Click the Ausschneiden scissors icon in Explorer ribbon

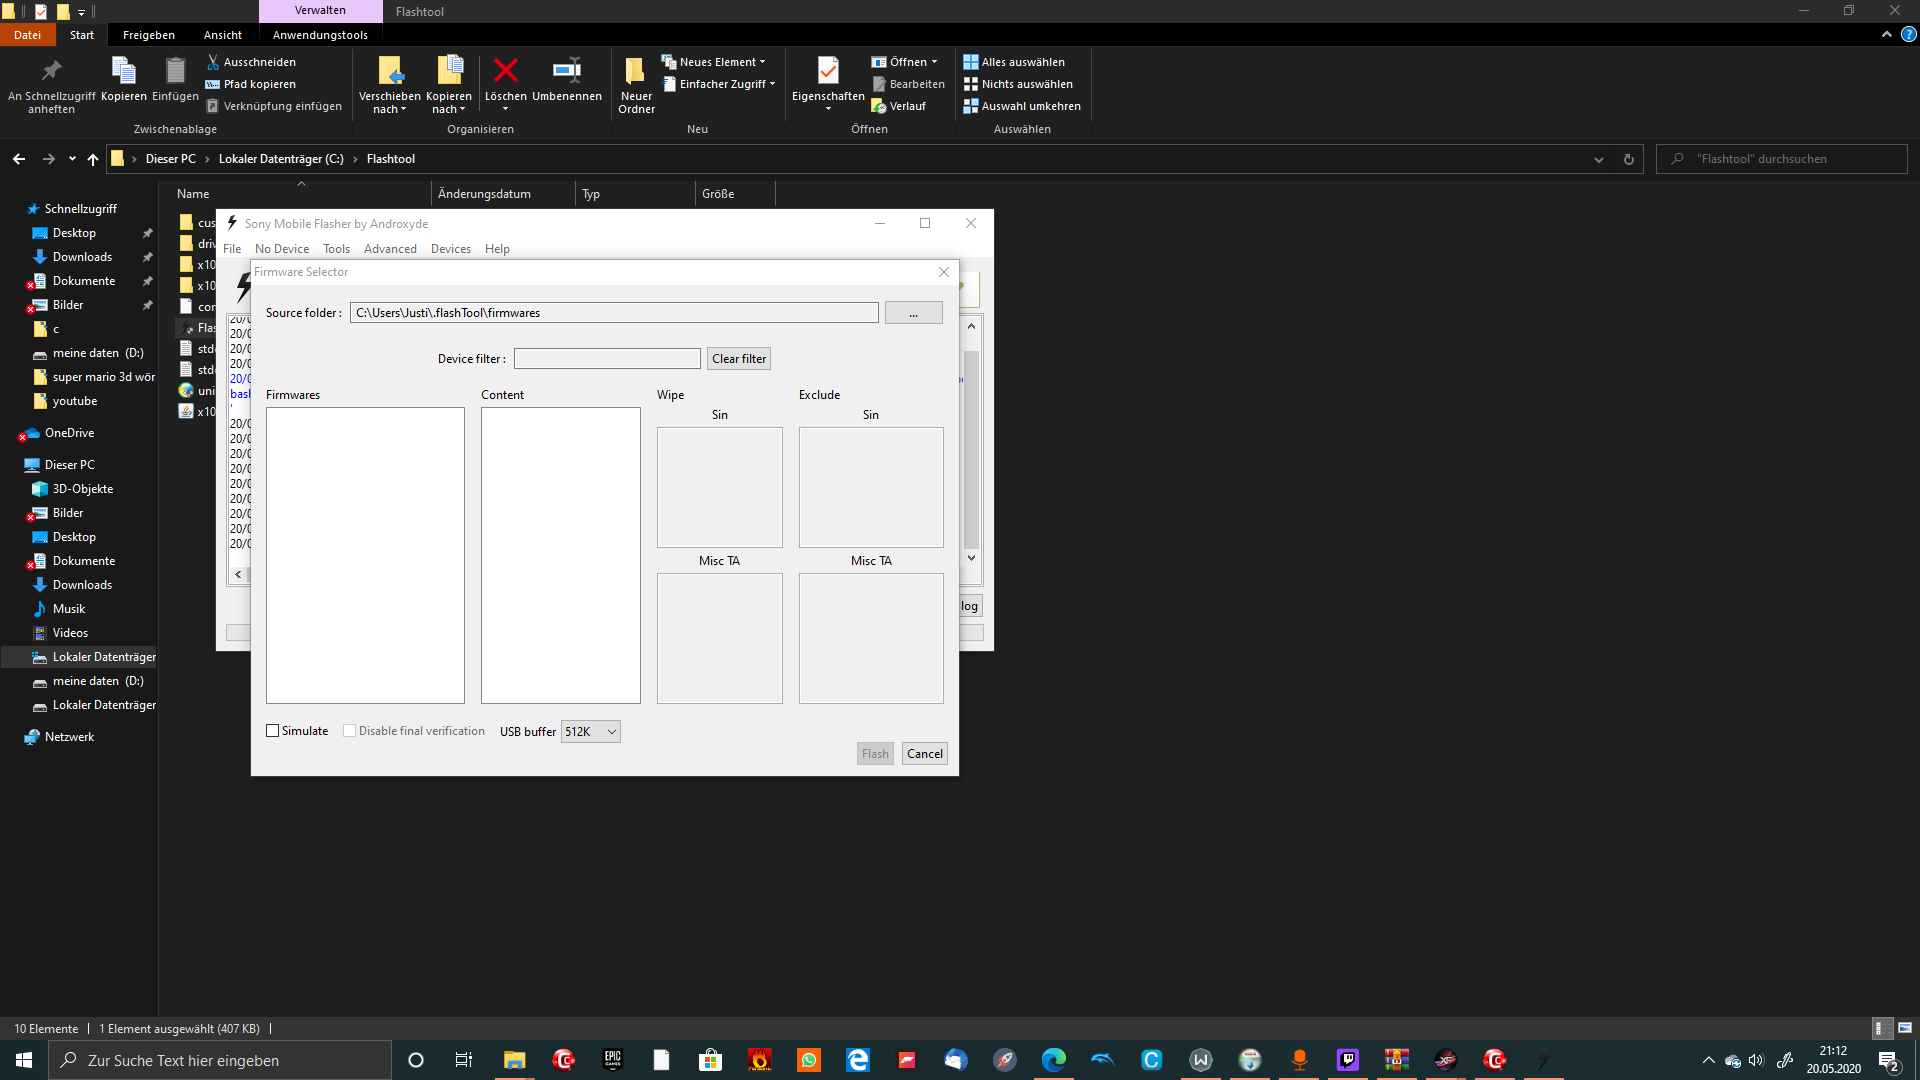pos(212,62)
